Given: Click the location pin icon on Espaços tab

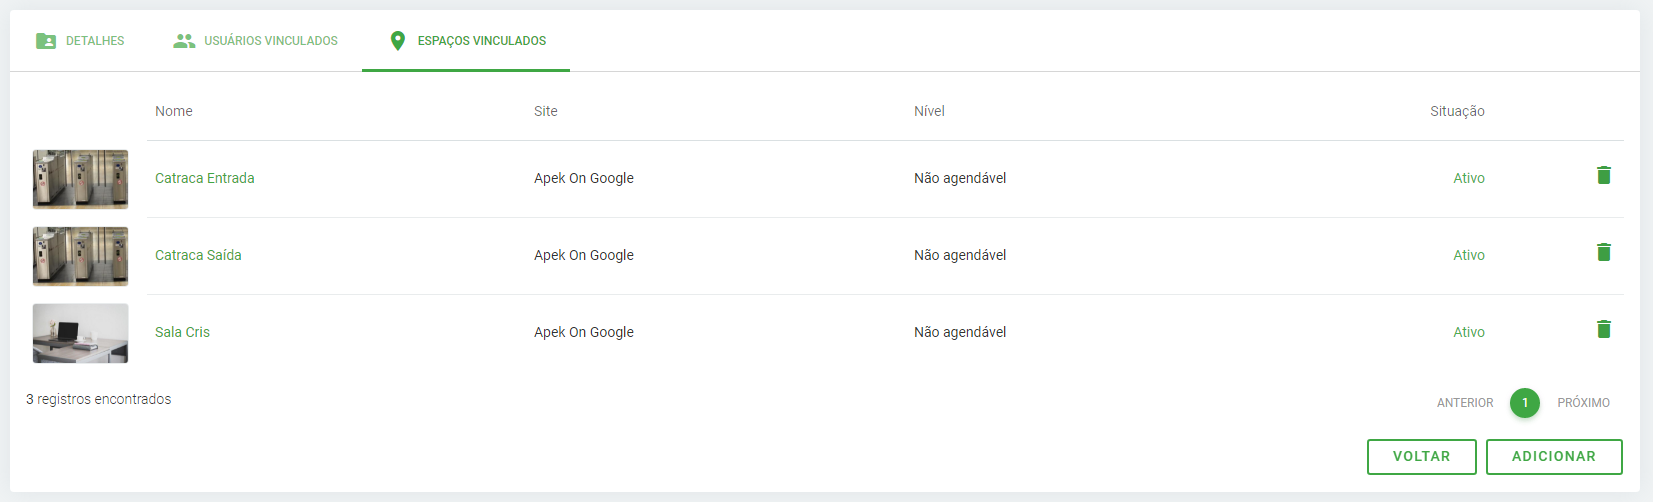Looking at the screenshot, I should point(397,41).
